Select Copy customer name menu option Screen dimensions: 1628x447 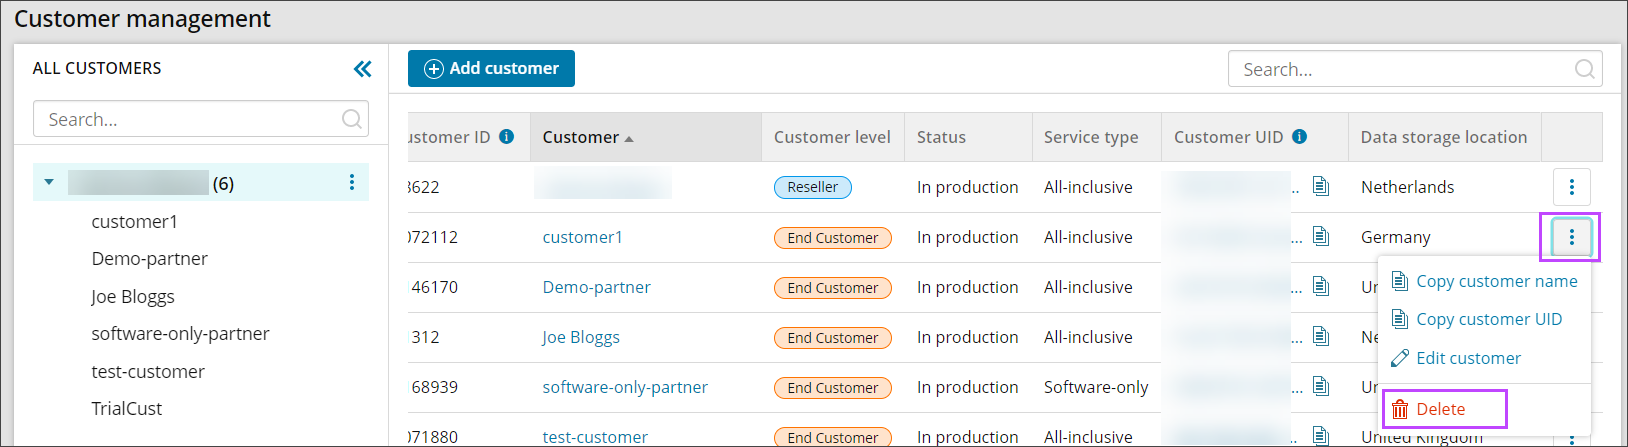(x=1496, y=281)
